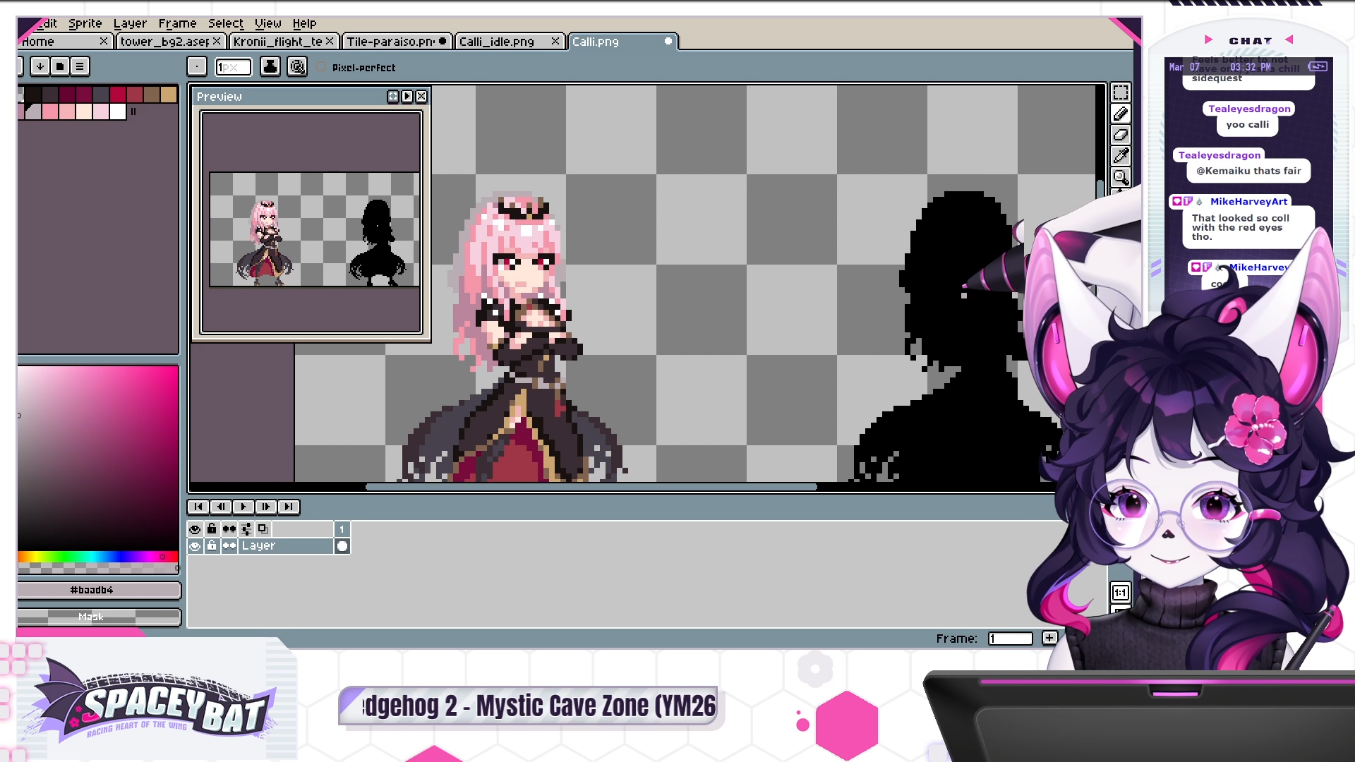
Task: Open timeline settings icon in header
Action: [246, 529]
